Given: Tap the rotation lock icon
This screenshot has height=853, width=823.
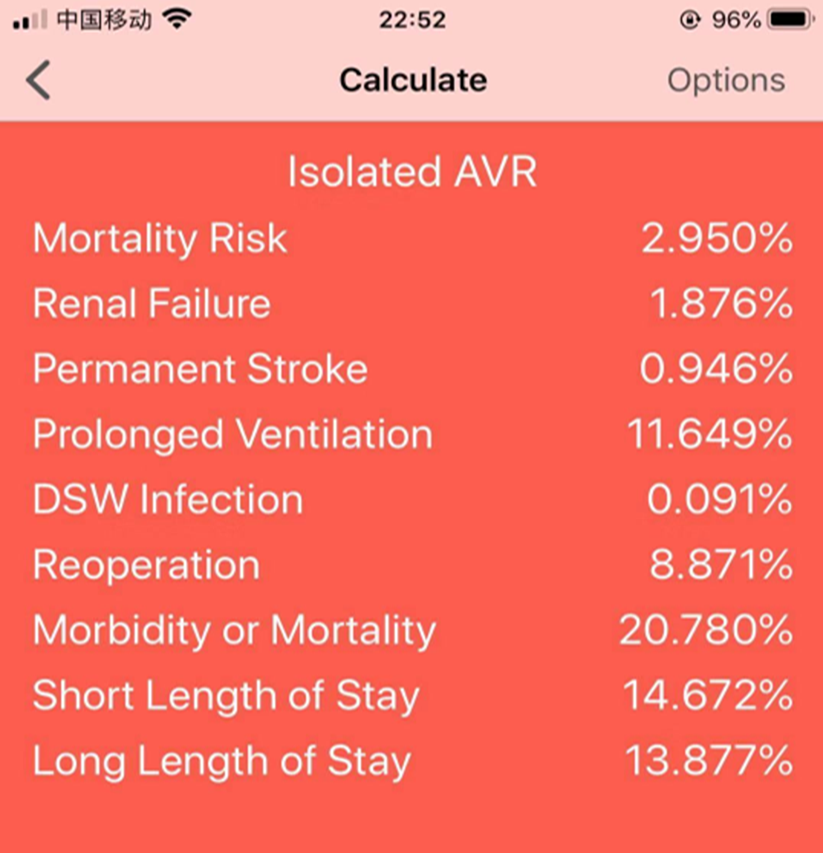Looking at the screenshot, I should click(690, 20).
